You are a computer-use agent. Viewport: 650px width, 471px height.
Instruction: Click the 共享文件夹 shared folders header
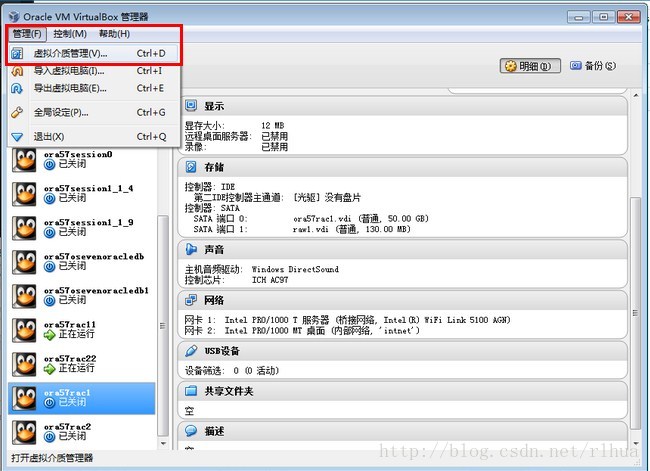click(x=402, y=391)
